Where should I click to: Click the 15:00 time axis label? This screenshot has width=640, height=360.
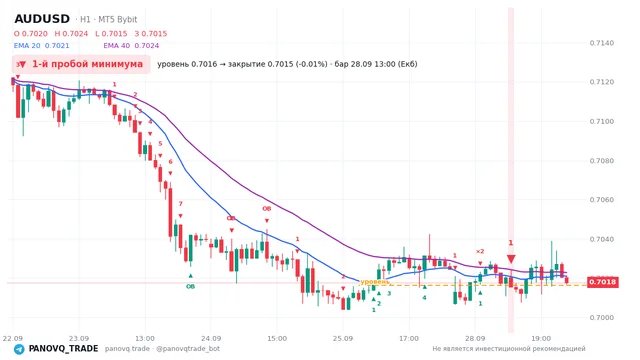click(x=277, y=338)
